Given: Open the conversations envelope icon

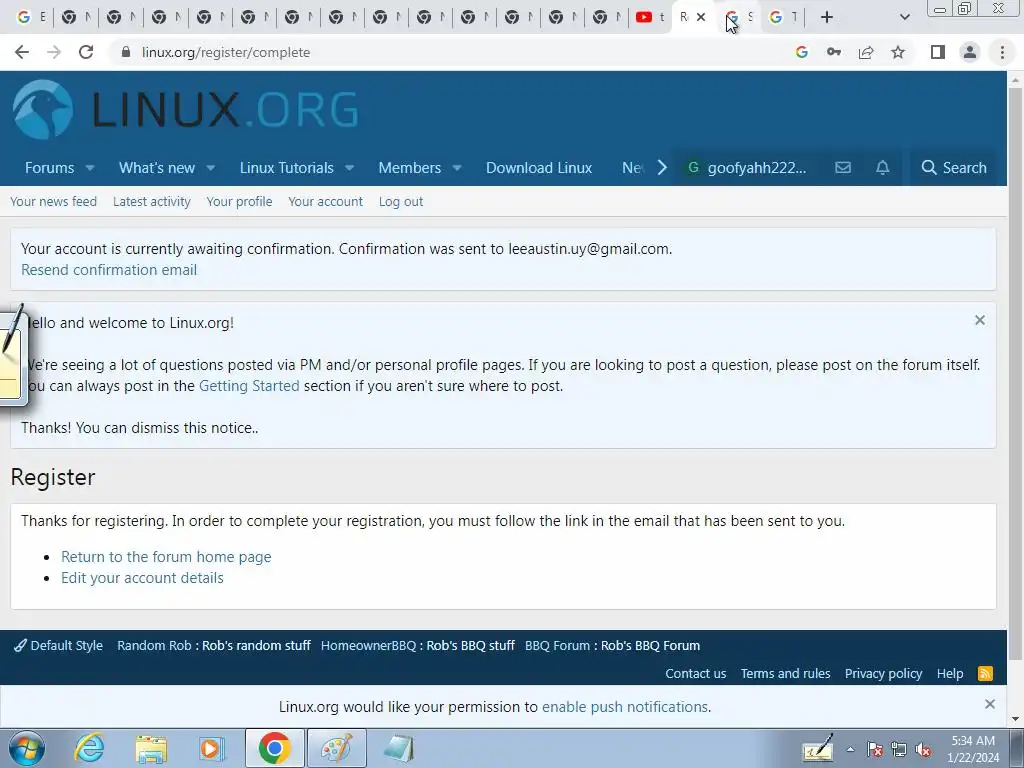Looking at the screenshot, I should coord(843,168).
